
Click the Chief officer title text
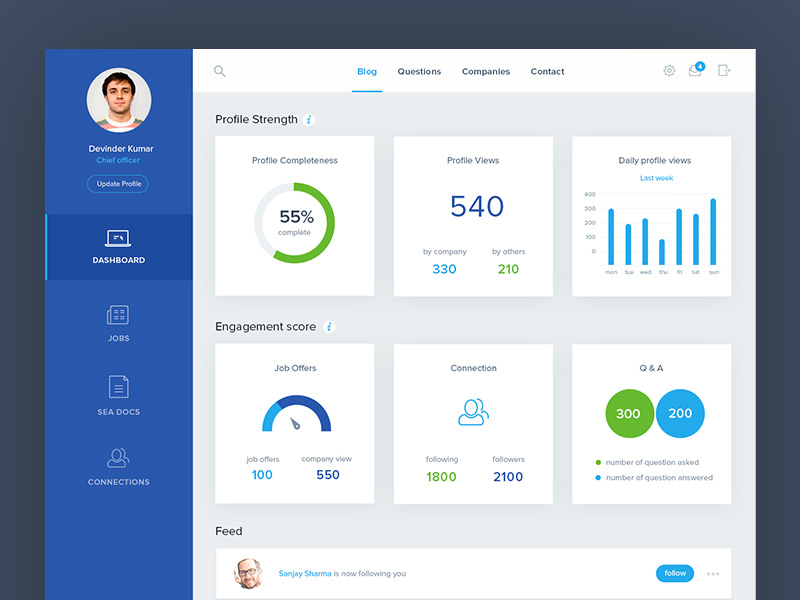coord(118,160)
